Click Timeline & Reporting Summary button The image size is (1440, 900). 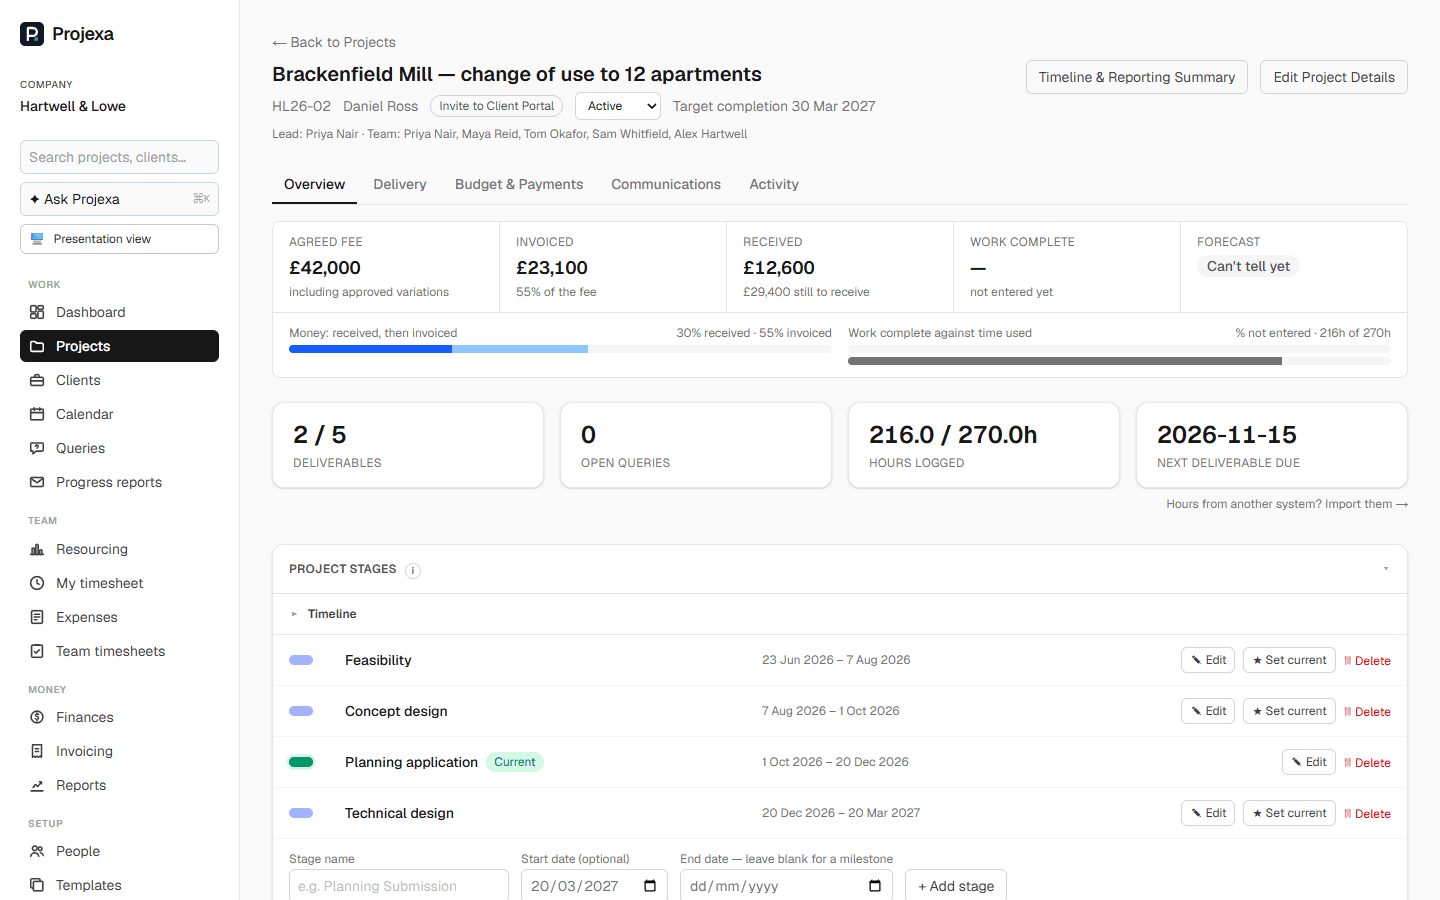[1137, 77]
